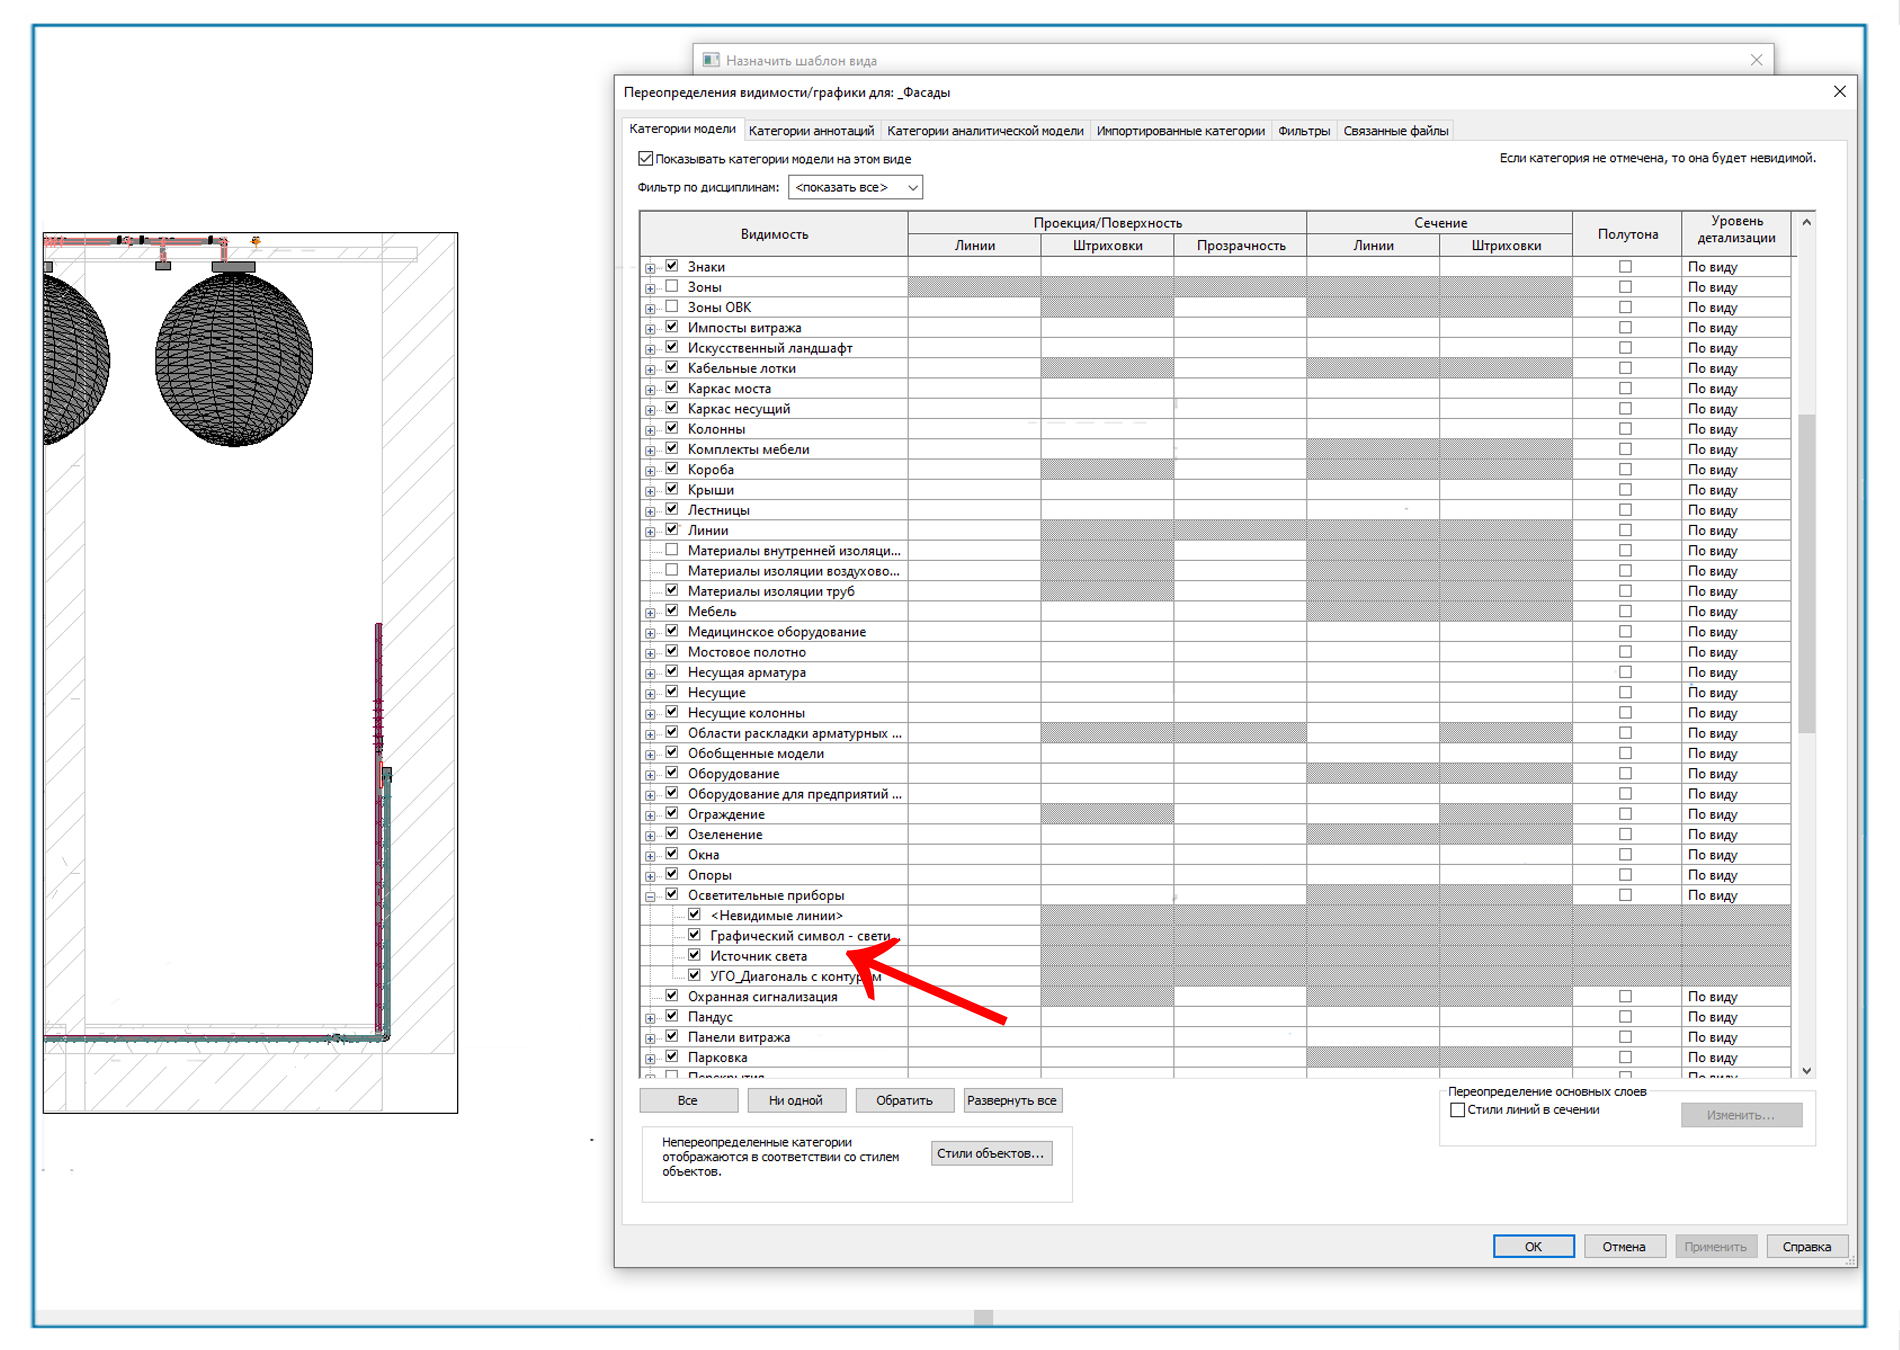The height and width of the screenshot is (1350, 1900).
Task: Expand the Лестницы category
Action: [650, 511]
